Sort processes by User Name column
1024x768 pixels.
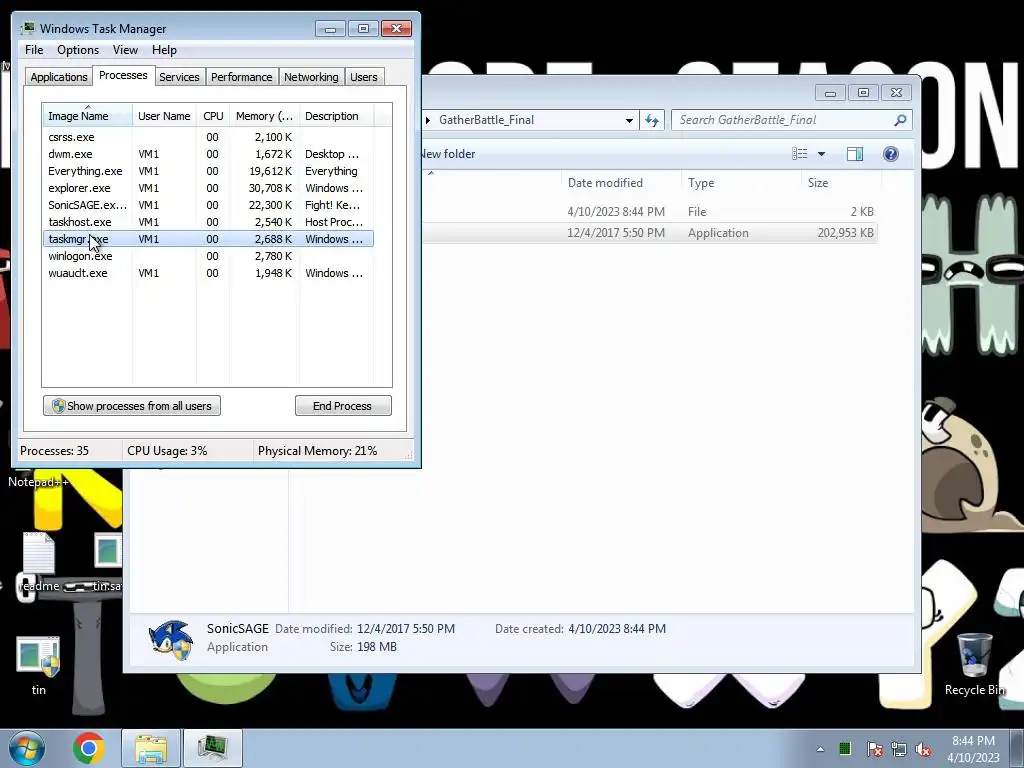164,116
